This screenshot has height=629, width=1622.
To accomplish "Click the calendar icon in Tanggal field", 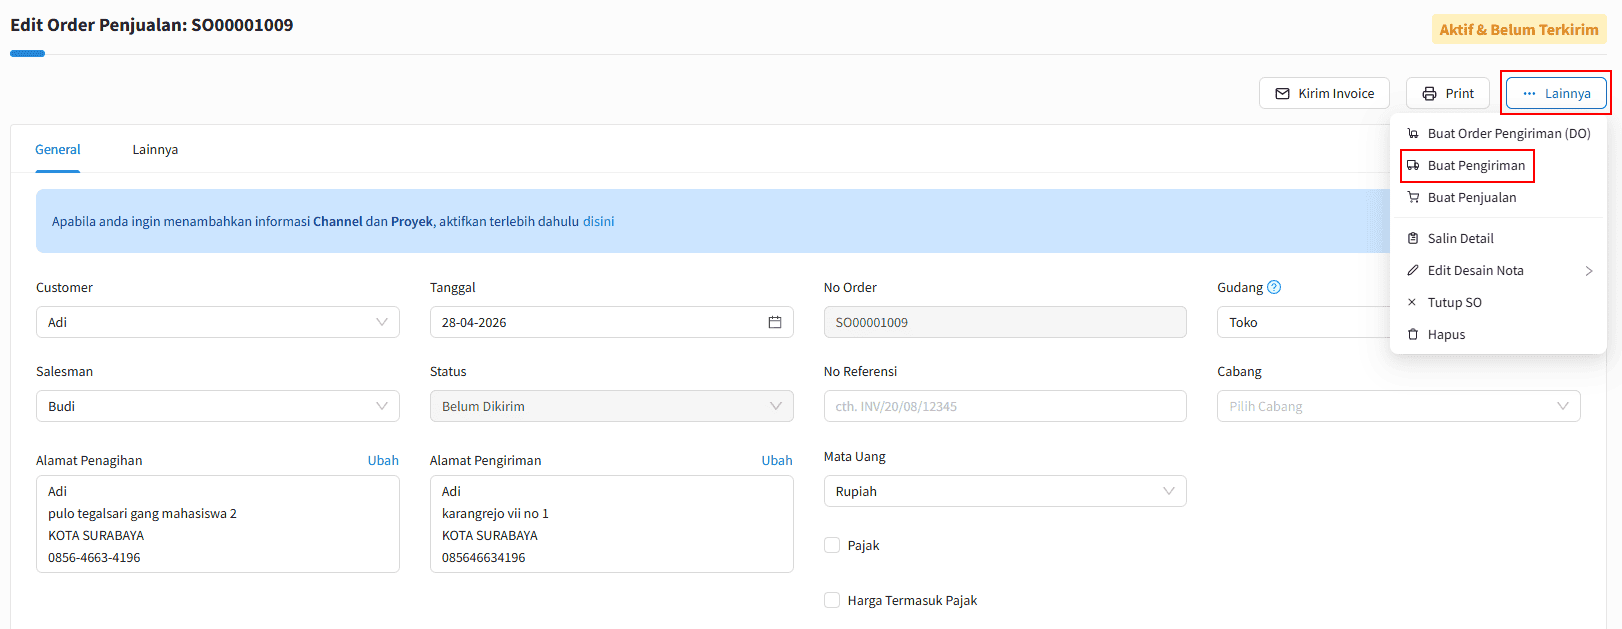I will coord(774,322).
